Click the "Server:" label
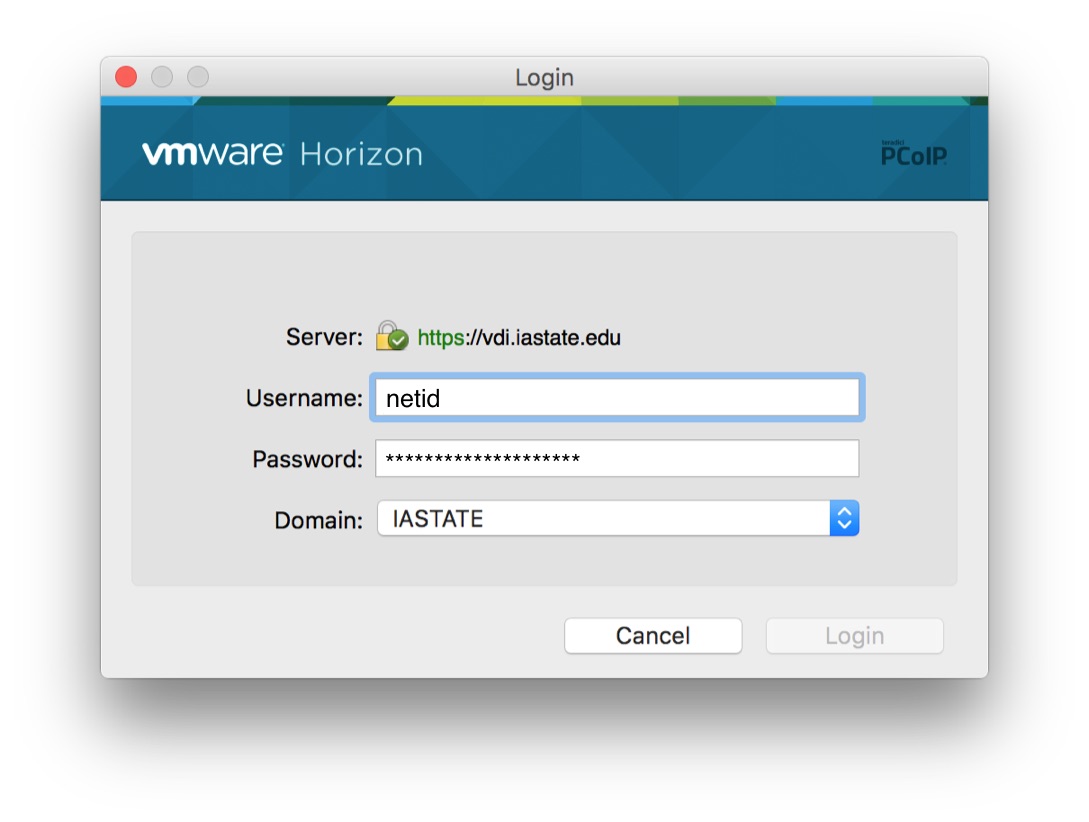Image resolution: width=1089 pixels, height=822 pixels. [x=324, y=337]
